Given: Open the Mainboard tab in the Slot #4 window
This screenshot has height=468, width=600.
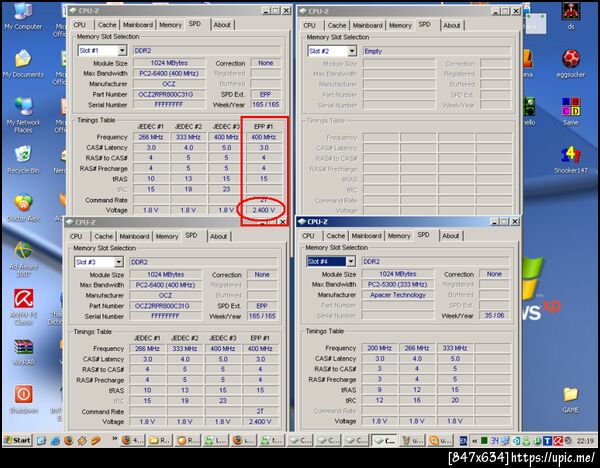Looking at the screenshot, I should tap(366, 236).
